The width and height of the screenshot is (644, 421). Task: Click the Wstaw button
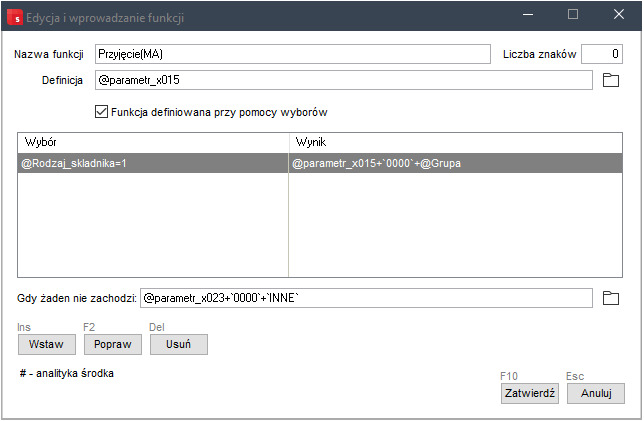(x=47, y=344)
